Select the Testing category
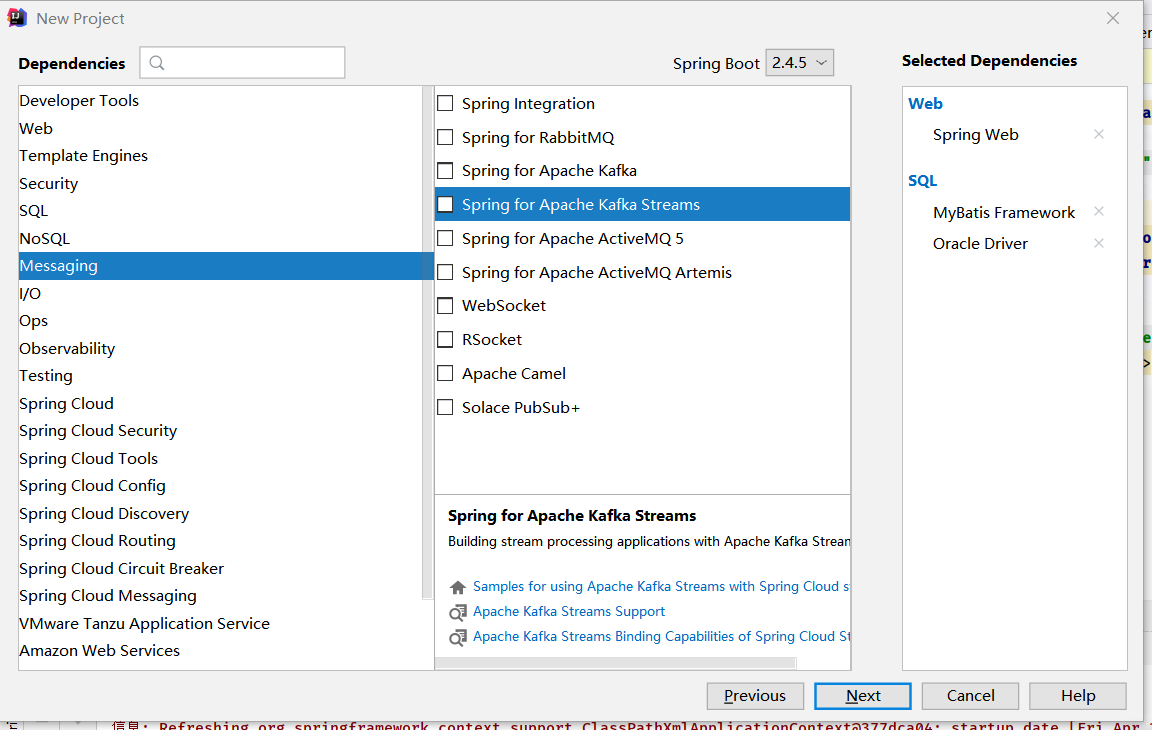 pos(220,376)
